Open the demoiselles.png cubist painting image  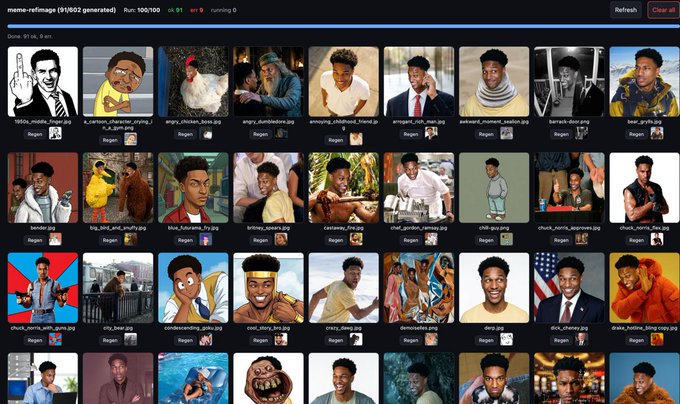tap(419, 288)
